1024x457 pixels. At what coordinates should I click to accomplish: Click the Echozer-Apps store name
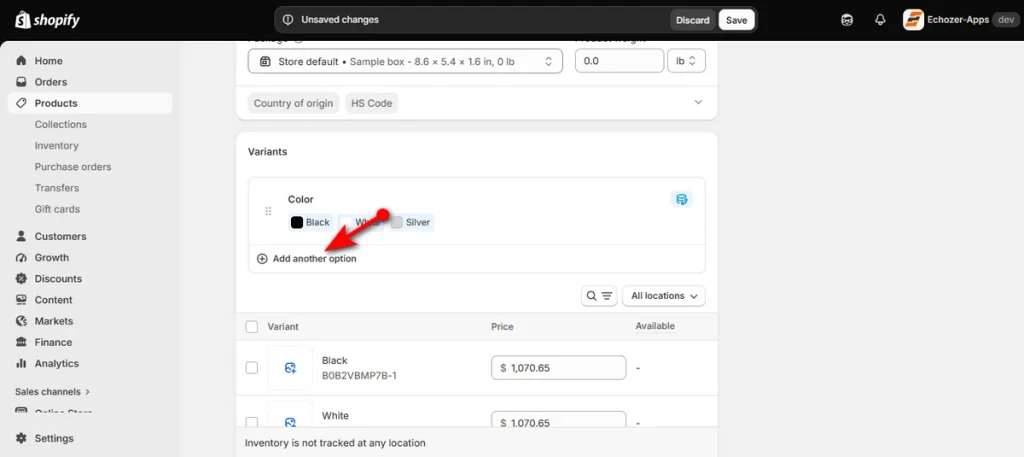(958, 20)
